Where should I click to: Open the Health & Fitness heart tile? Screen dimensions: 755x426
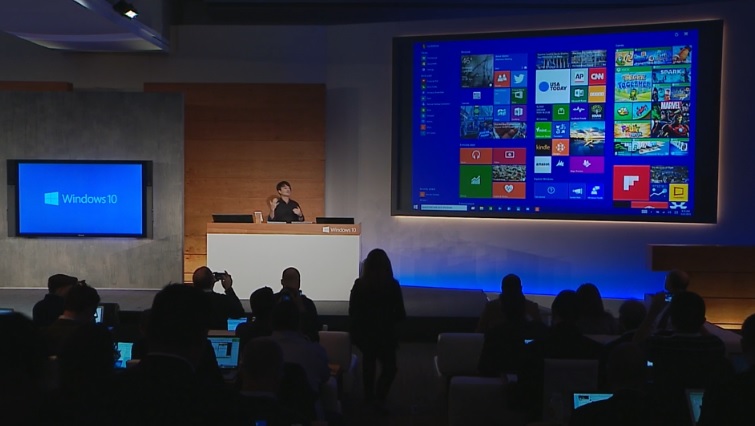[x=509, y=190]
